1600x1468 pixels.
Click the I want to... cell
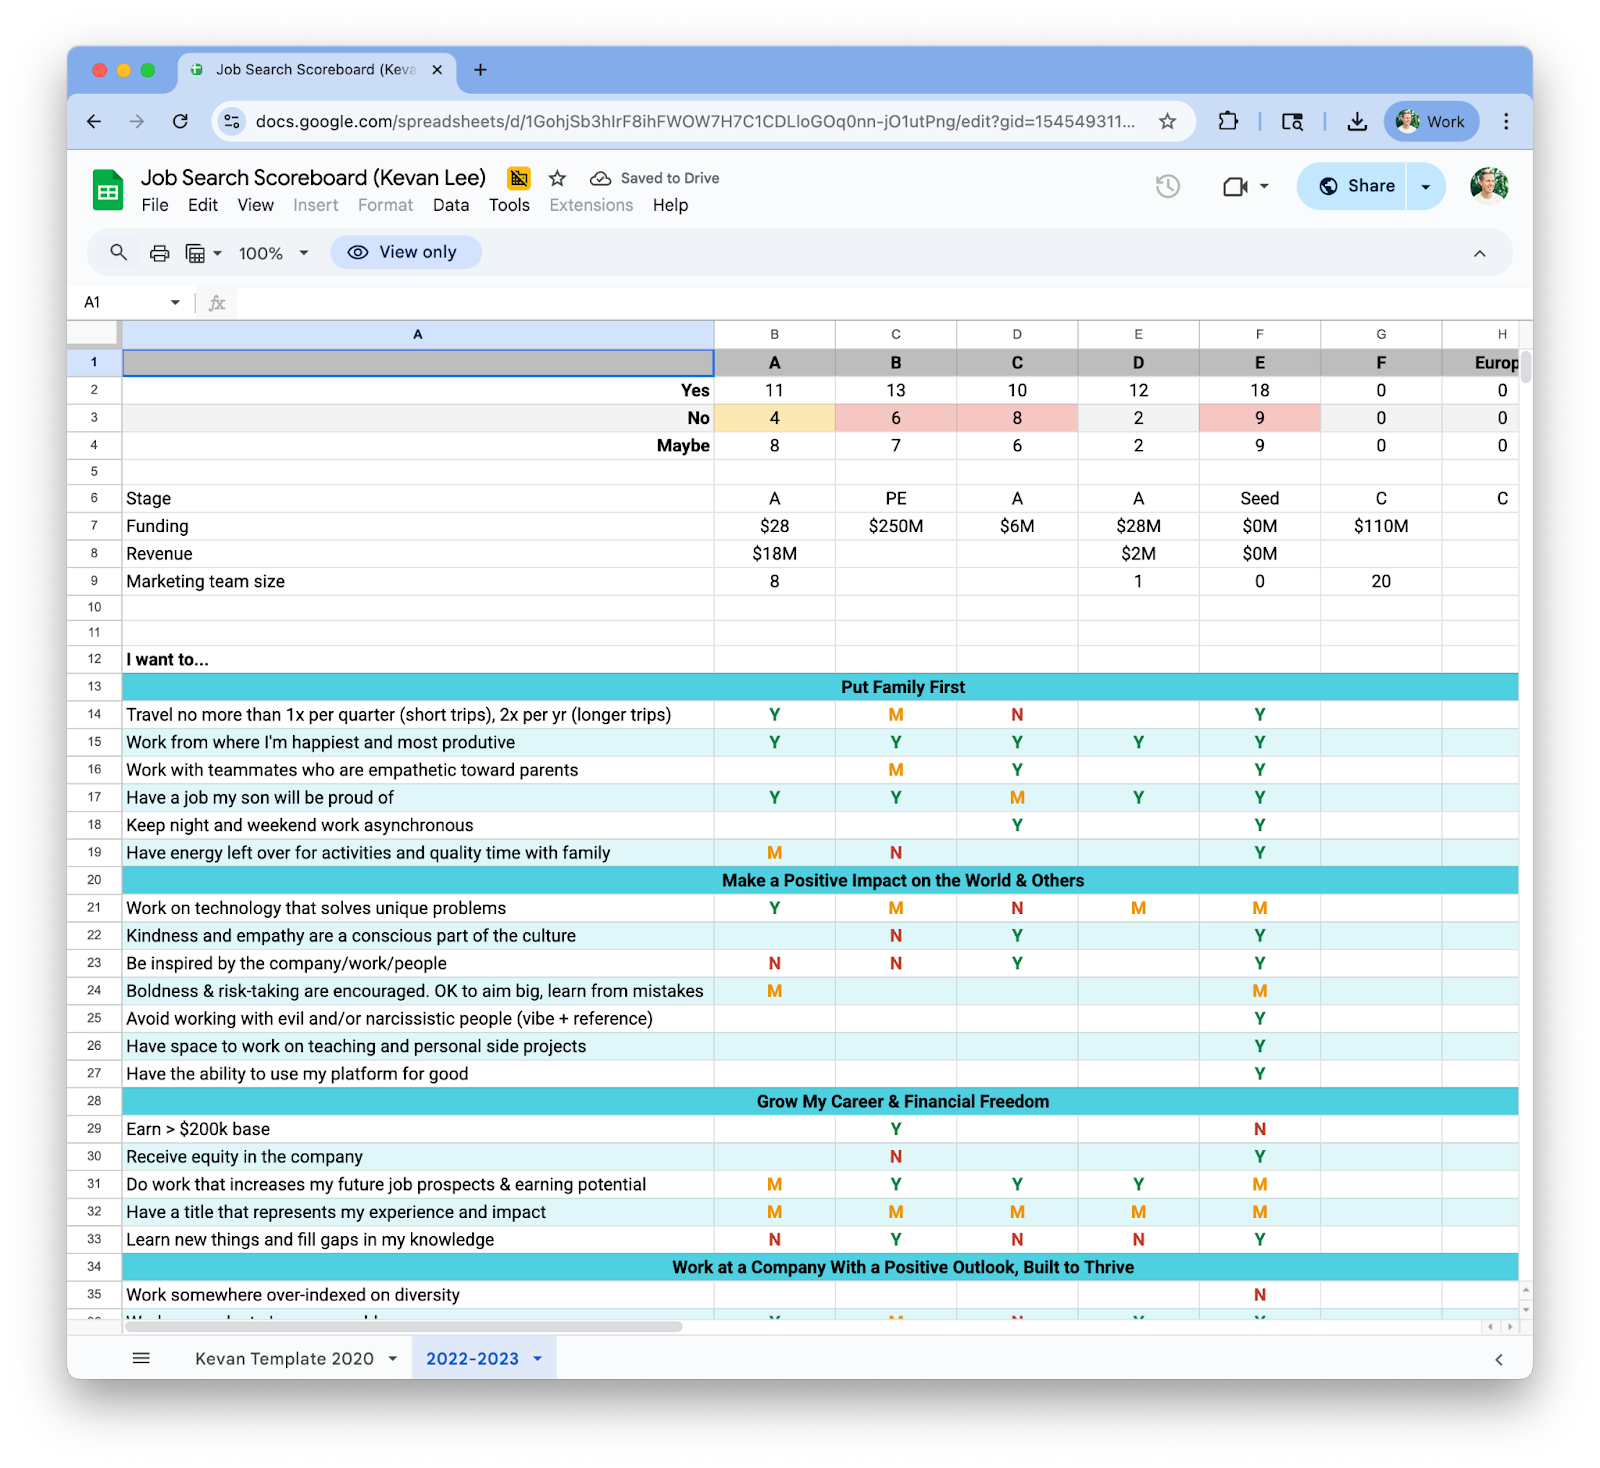pos(418,659)
